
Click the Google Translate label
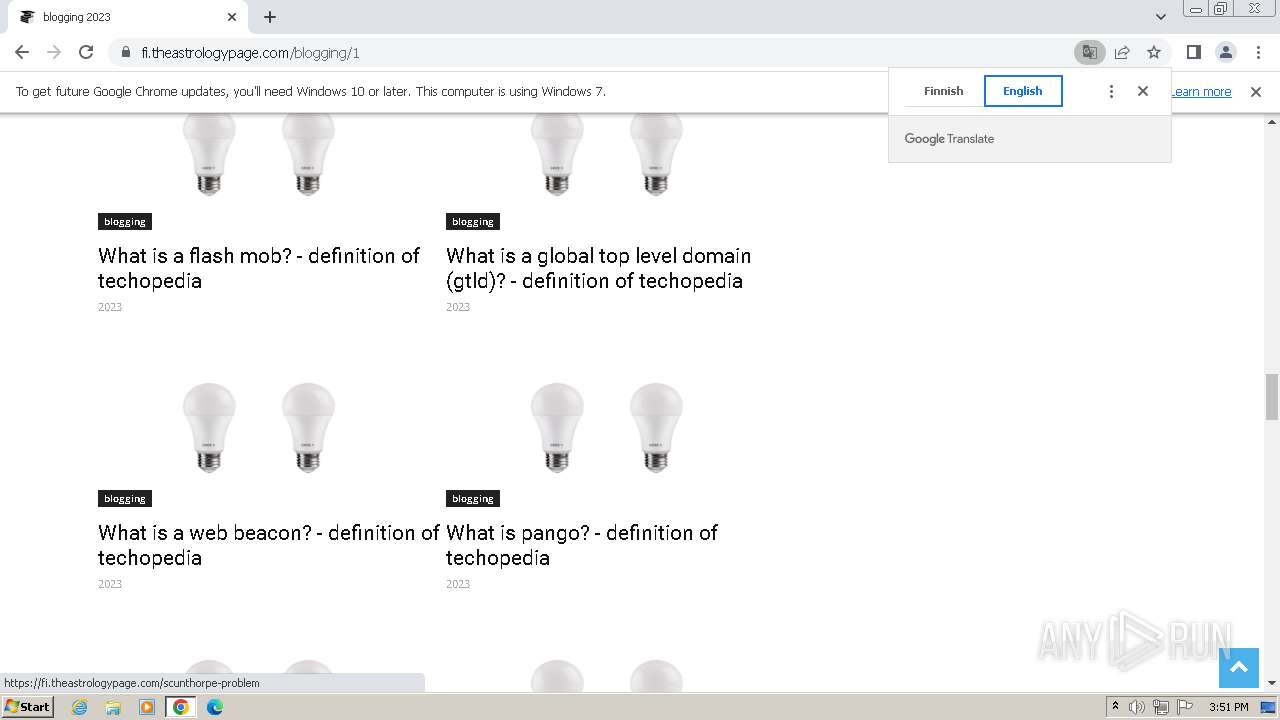(x=949, y=139)
